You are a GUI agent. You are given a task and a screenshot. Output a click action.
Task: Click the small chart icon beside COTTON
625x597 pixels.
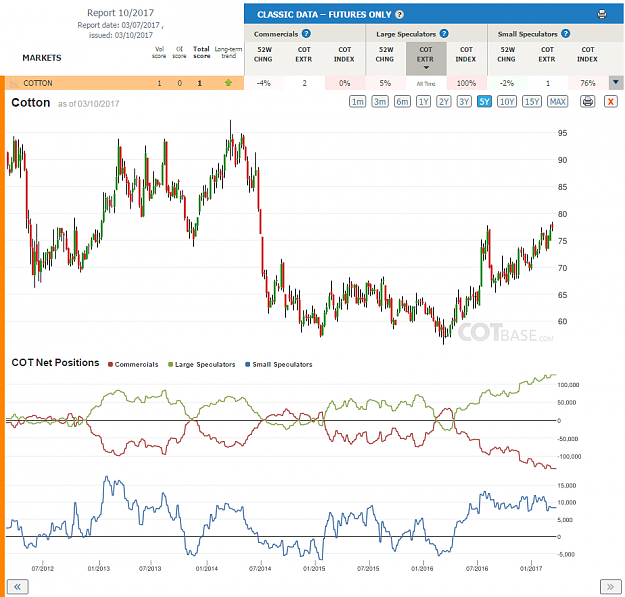14,83
